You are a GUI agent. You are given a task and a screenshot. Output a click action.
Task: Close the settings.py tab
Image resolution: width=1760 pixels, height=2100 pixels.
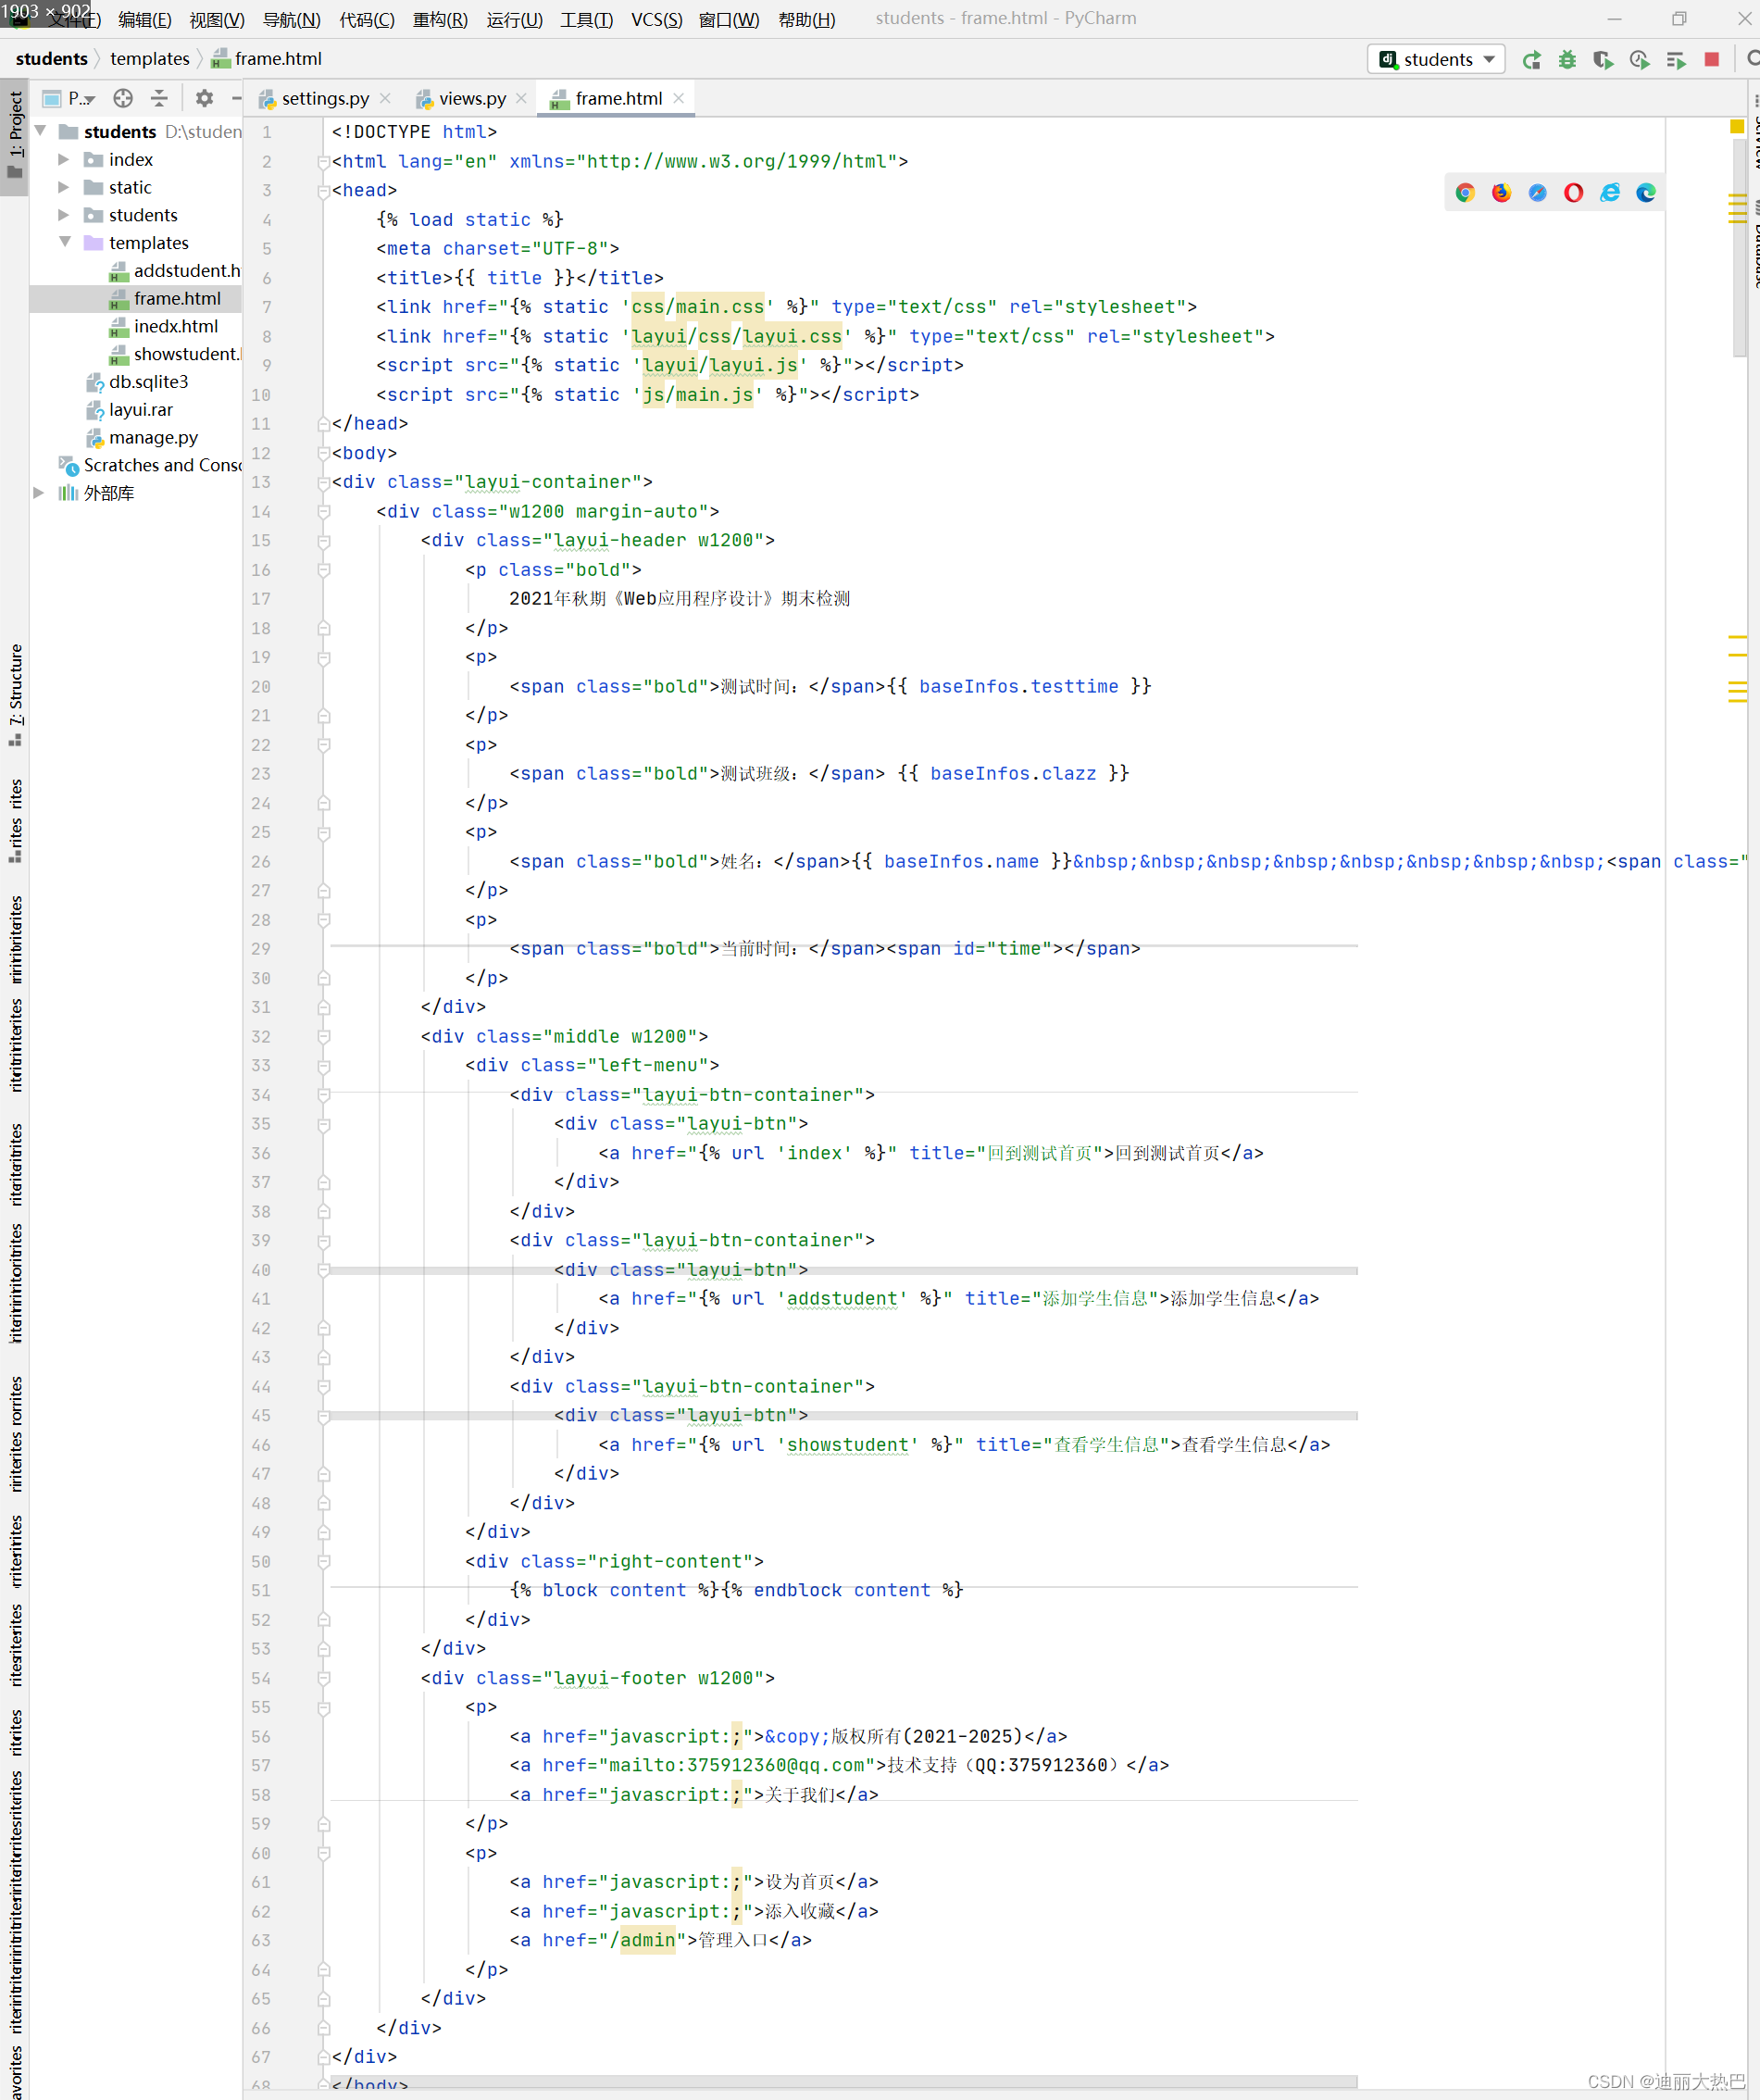386,98
